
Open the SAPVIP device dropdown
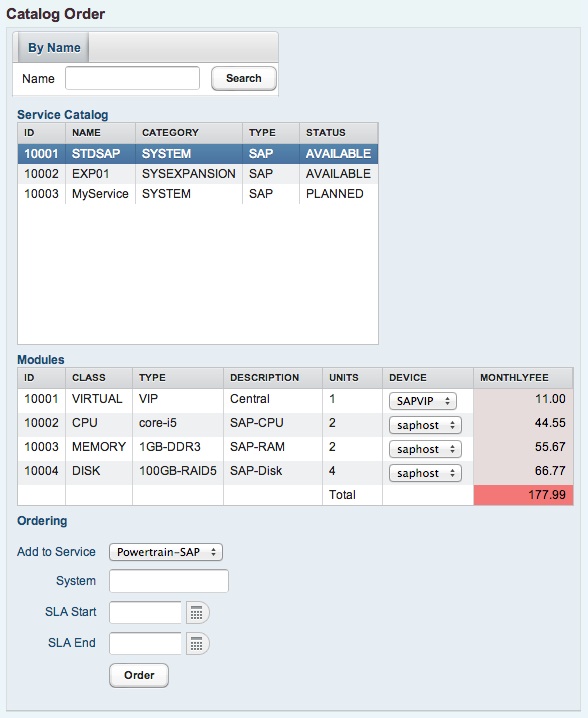(x=423, y=401)
